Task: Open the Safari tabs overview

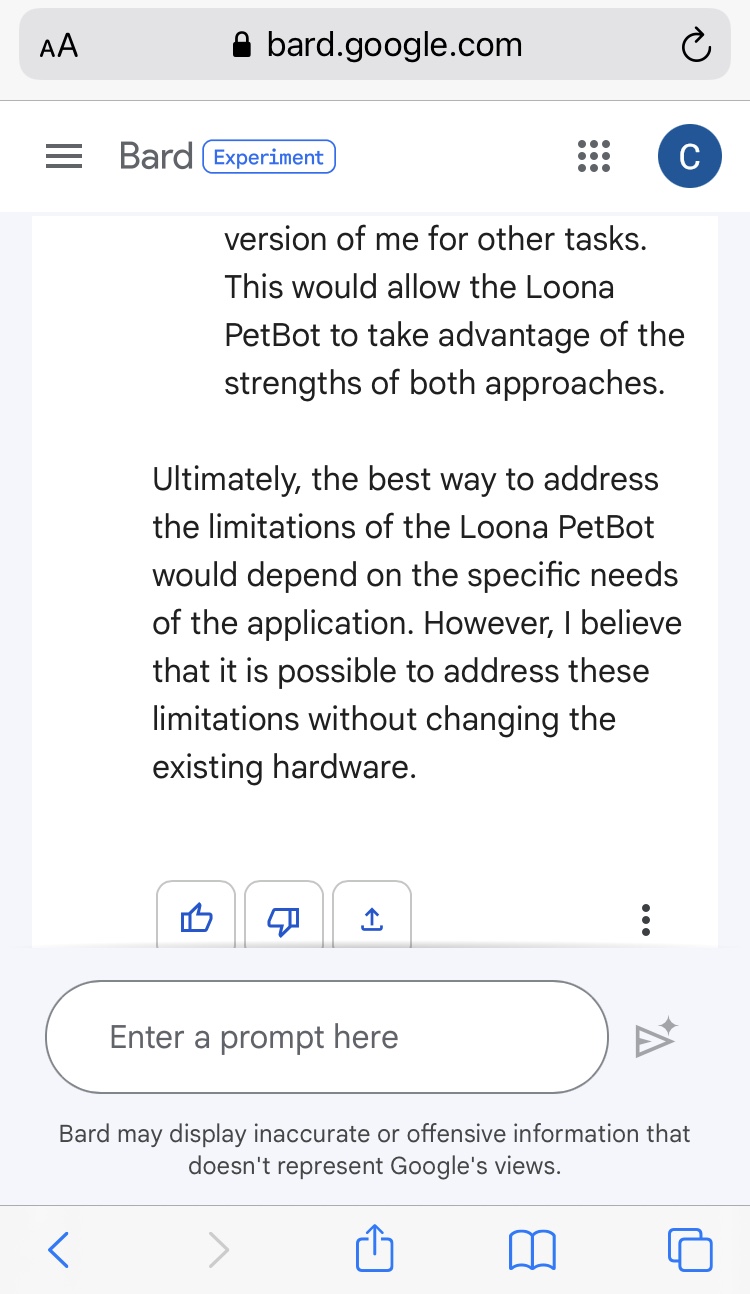Action: tap(689, 1249)
